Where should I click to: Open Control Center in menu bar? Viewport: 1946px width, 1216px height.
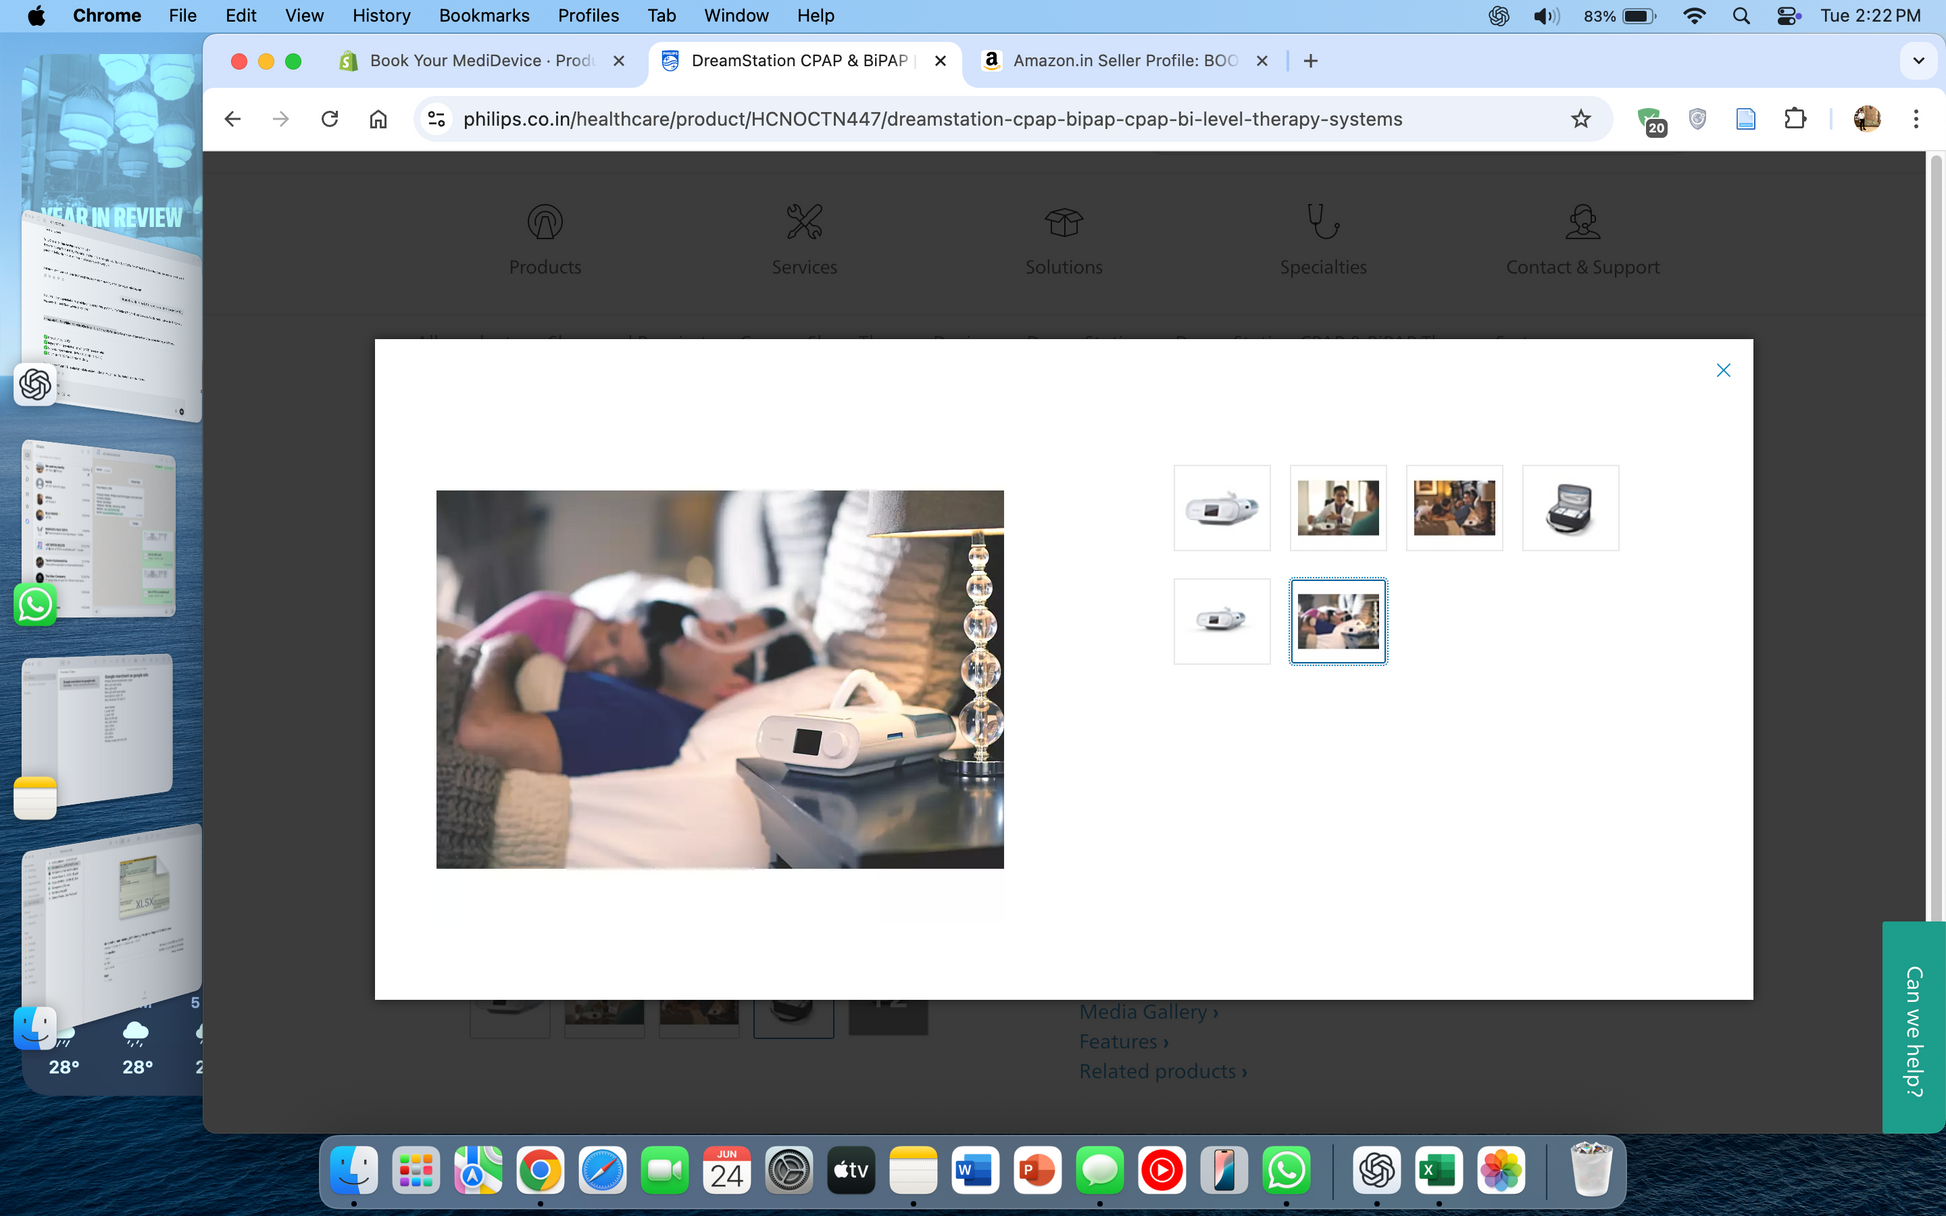point(1788,15)
